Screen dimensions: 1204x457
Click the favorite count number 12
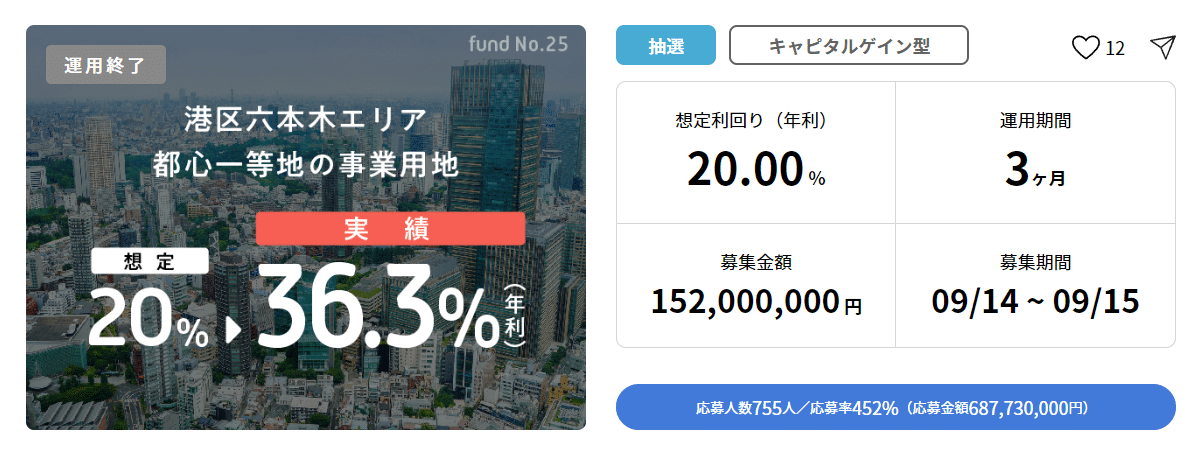1115,48
